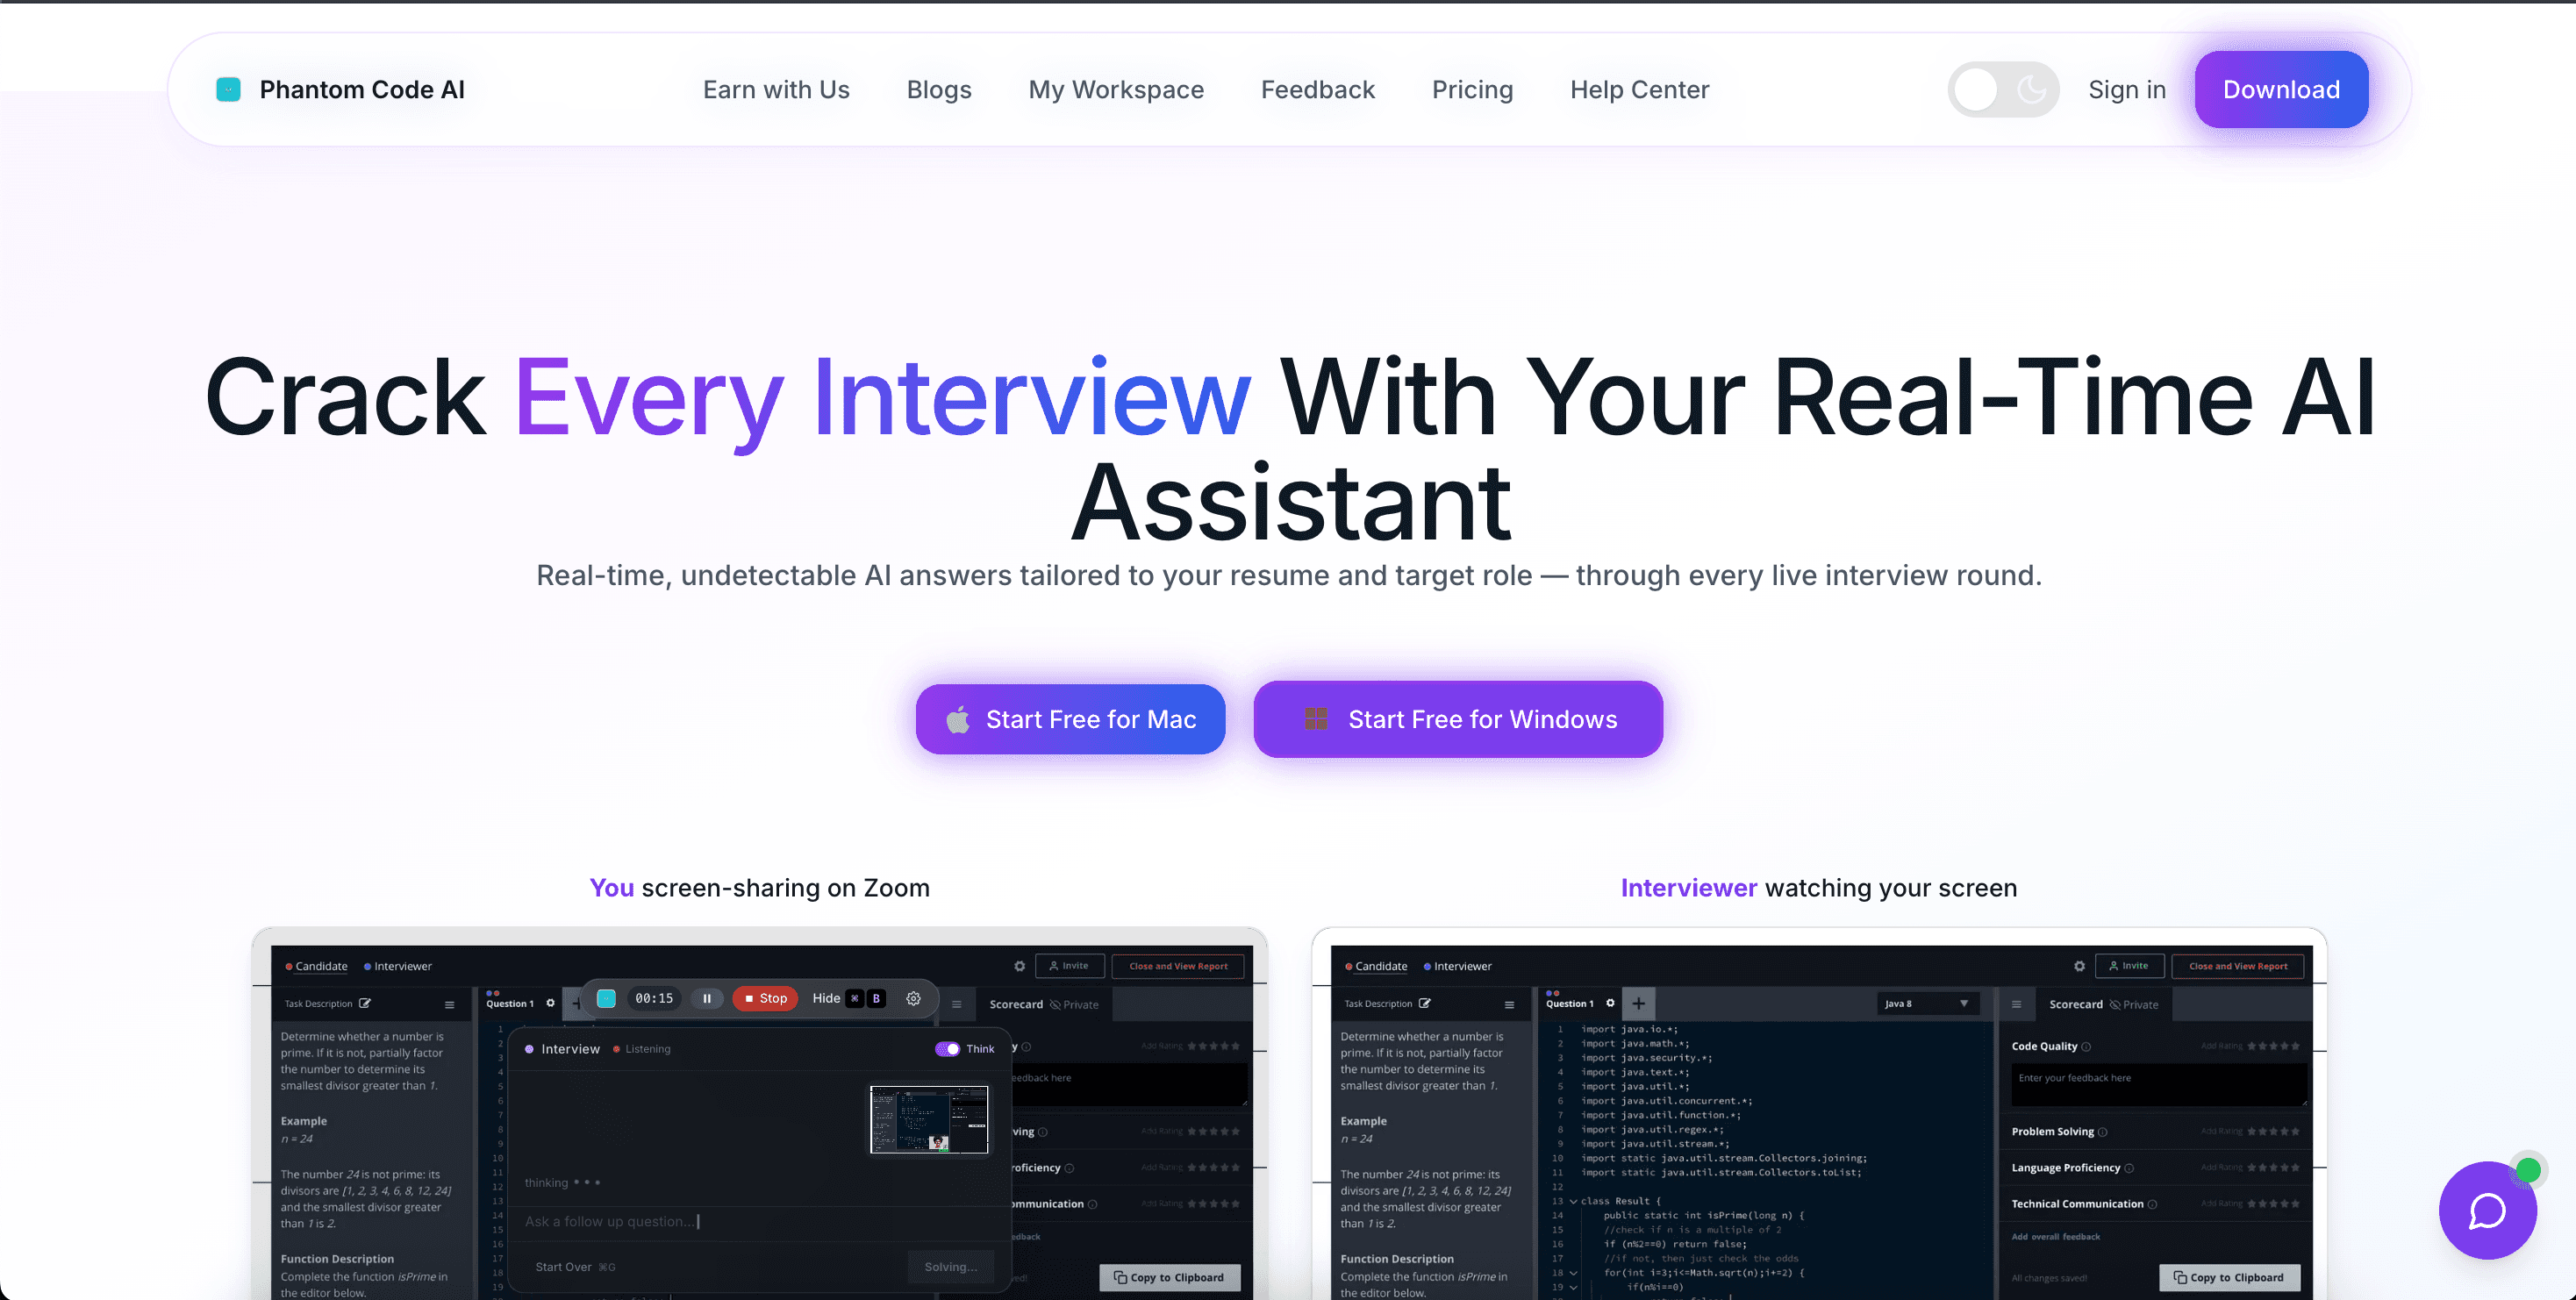Toggle the Think switch in the Interview panel

[x=947, y=1049]
